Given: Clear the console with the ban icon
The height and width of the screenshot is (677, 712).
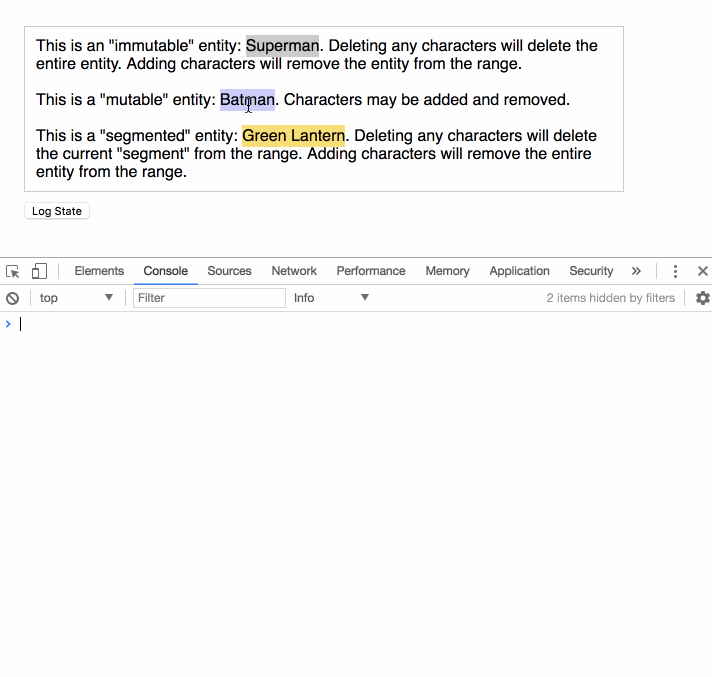Looking at the screenshot, I should tap(12, 298).
